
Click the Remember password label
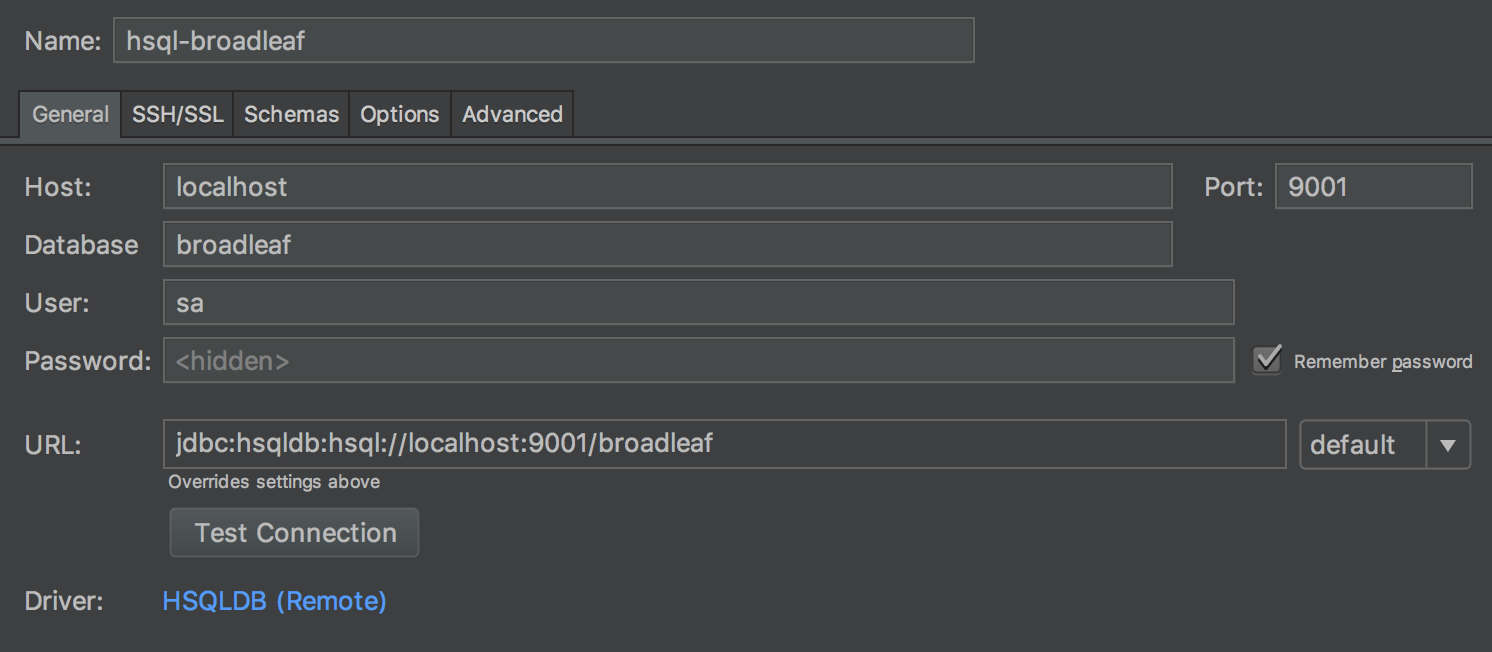click(1383, 361)
